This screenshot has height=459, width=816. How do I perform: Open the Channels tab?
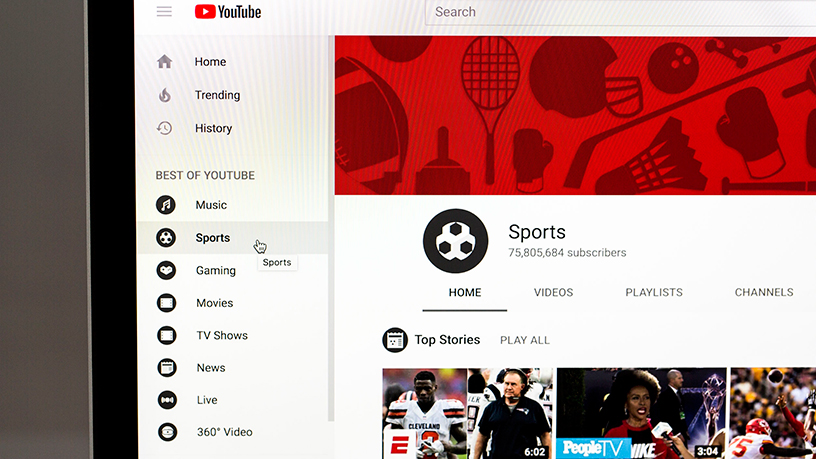coord(764,293)
